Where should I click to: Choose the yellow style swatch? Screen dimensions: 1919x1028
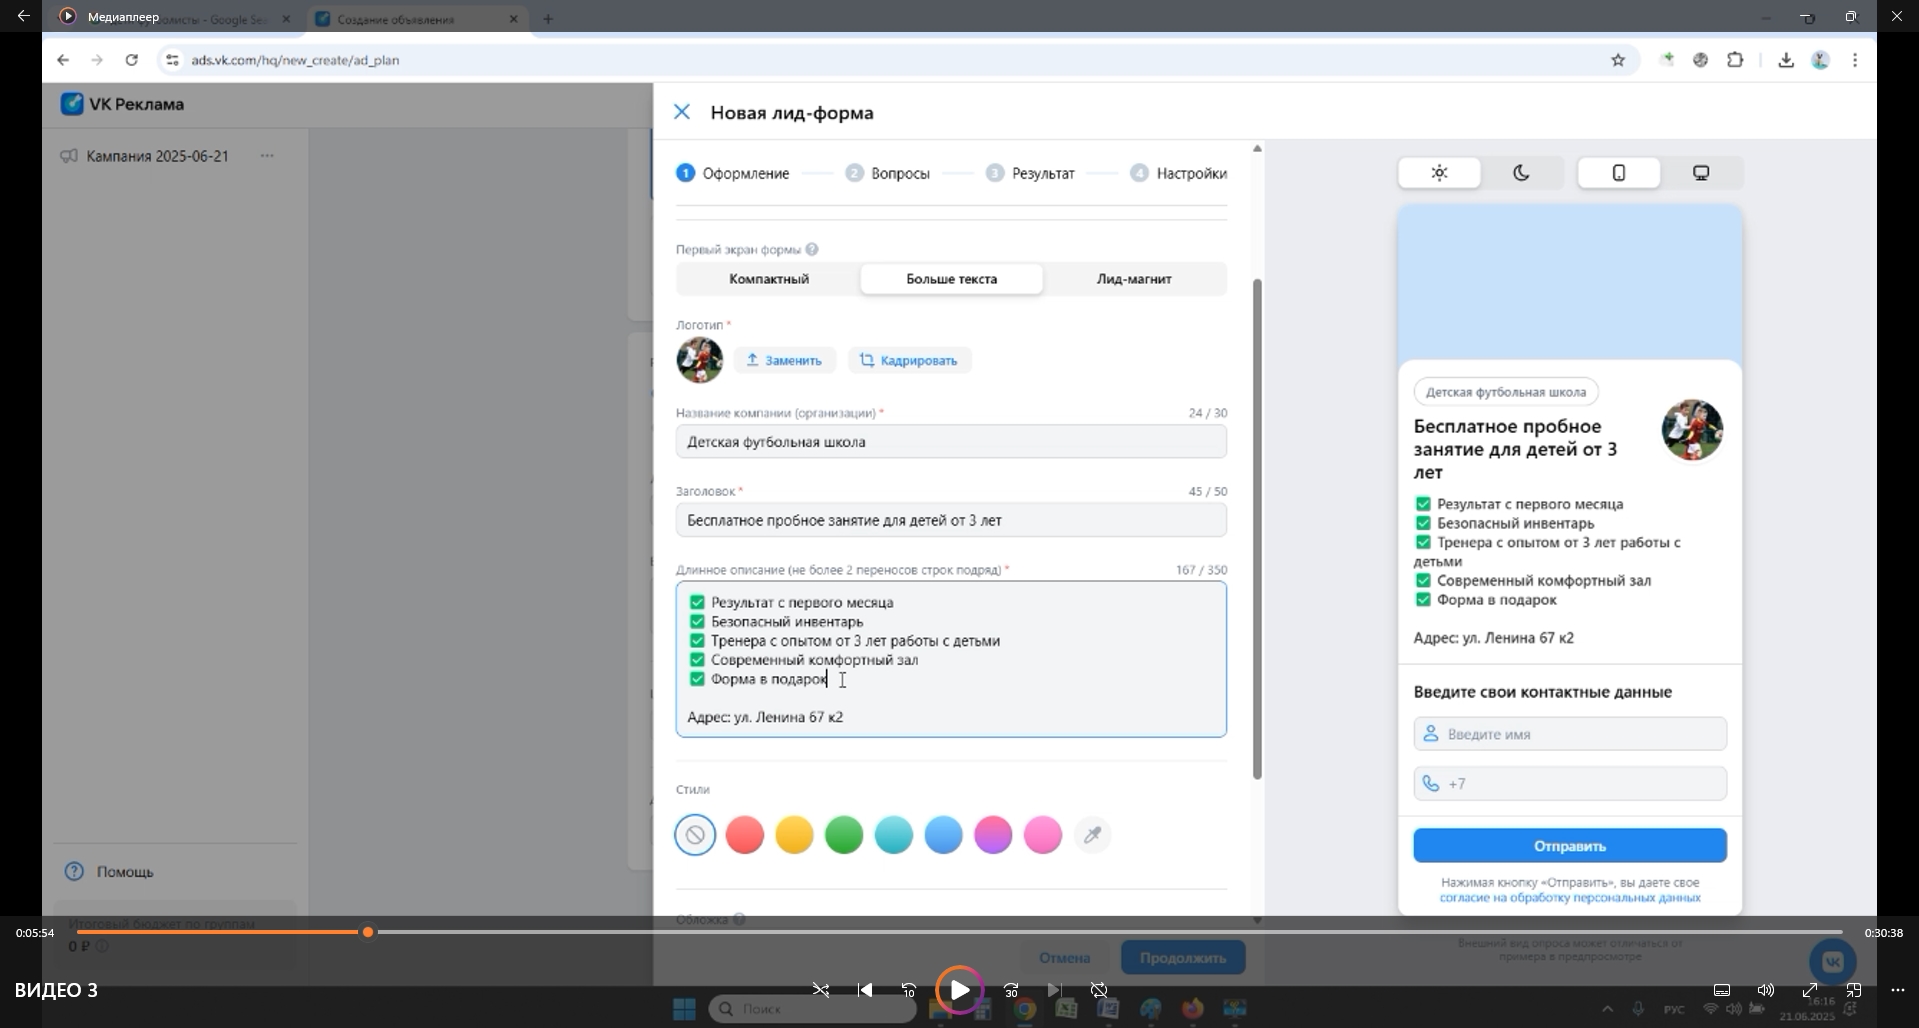[x=795, y=835]
